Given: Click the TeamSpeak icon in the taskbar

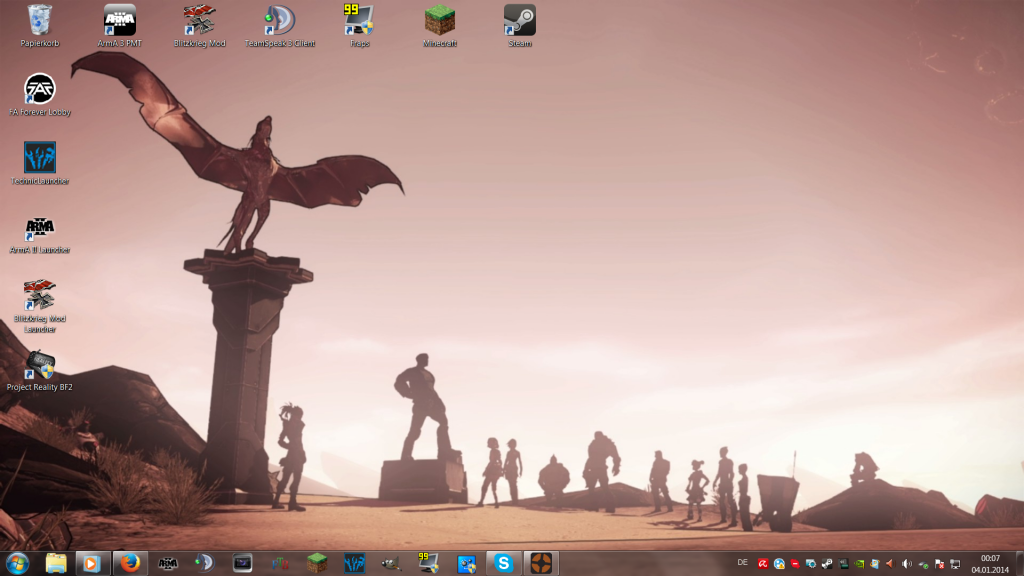Looking at the screenshot, I should point(204,563).
